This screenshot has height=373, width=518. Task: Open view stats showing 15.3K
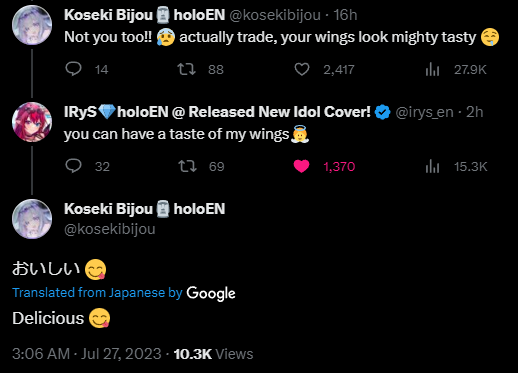coord(432,166)
